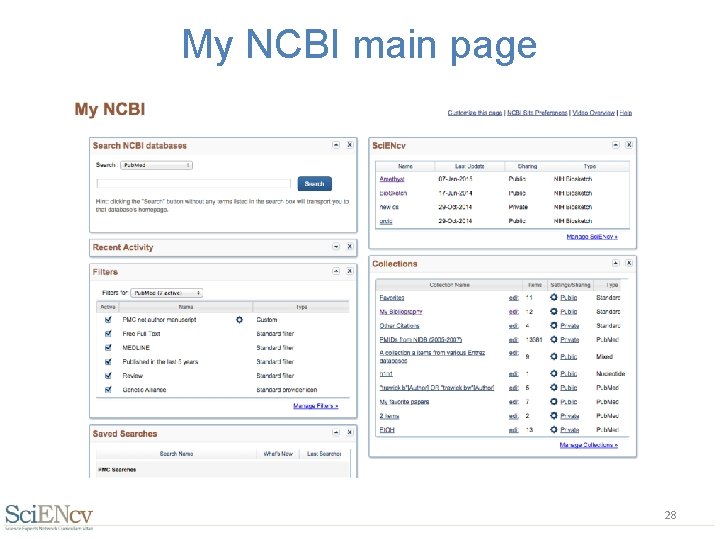Open the Help link
The width and height of the screenshot is (720, 540).
tap(626, 112)
